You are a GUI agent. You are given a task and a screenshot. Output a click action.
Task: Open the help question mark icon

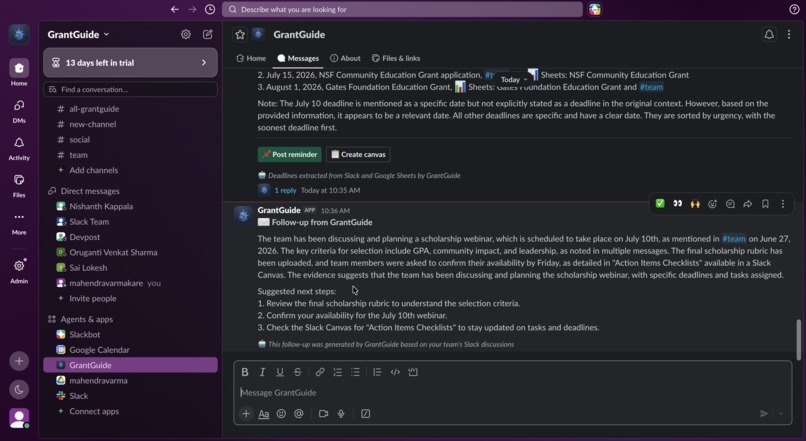point(794,9)
